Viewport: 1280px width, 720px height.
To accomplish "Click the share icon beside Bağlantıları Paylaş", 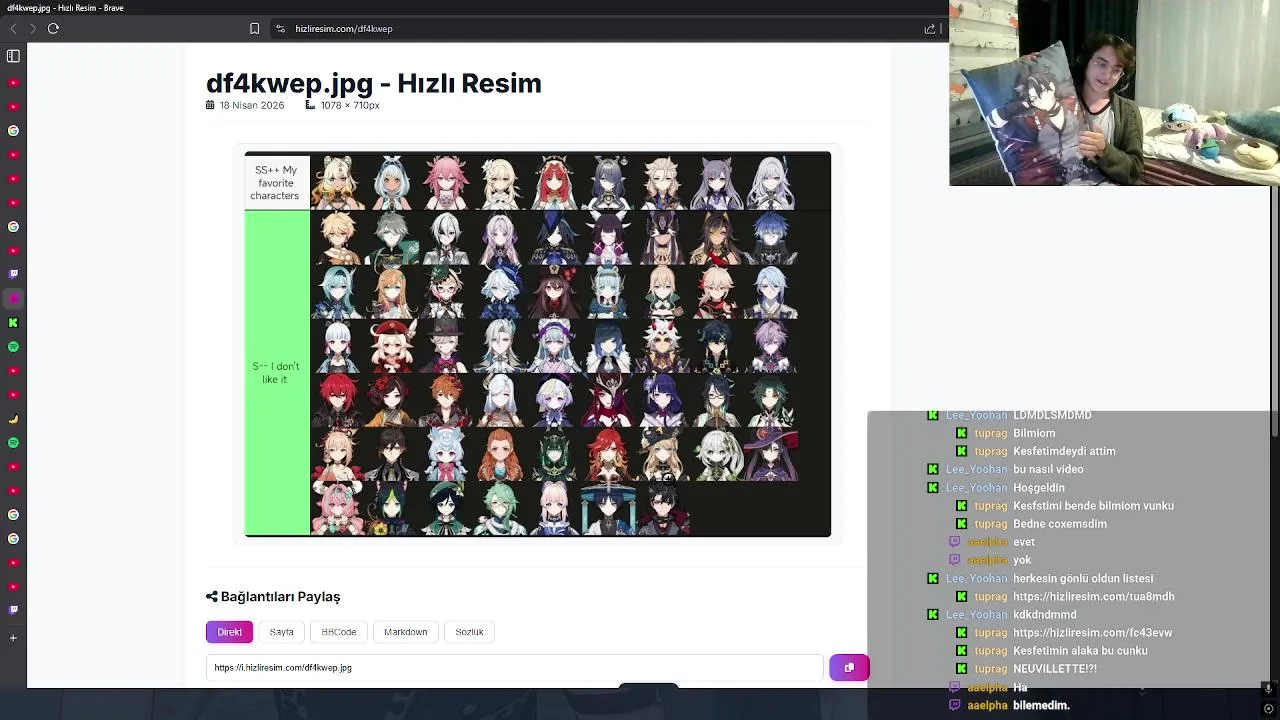I will (x=211, y=597).
